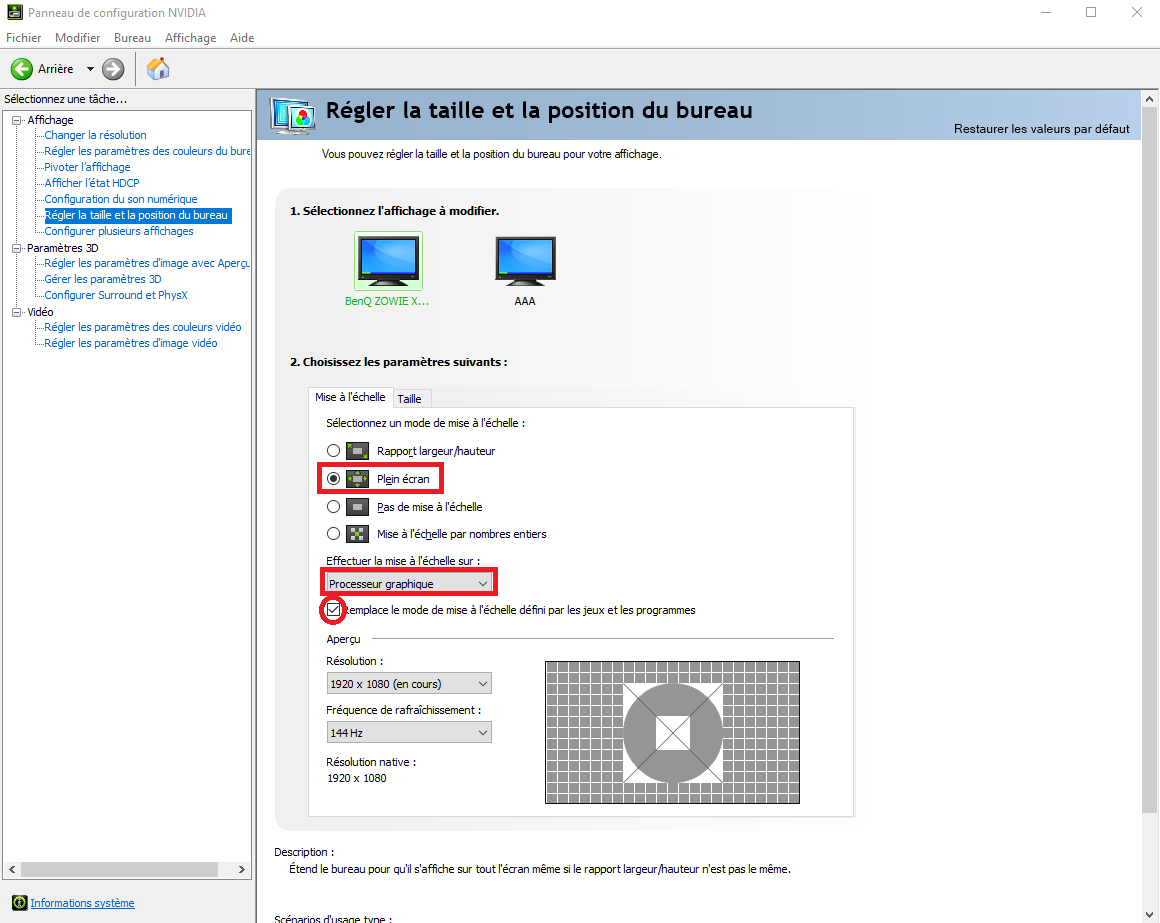Click task pane scroll right arrow
1160x923 pixels.
(242, 869)
